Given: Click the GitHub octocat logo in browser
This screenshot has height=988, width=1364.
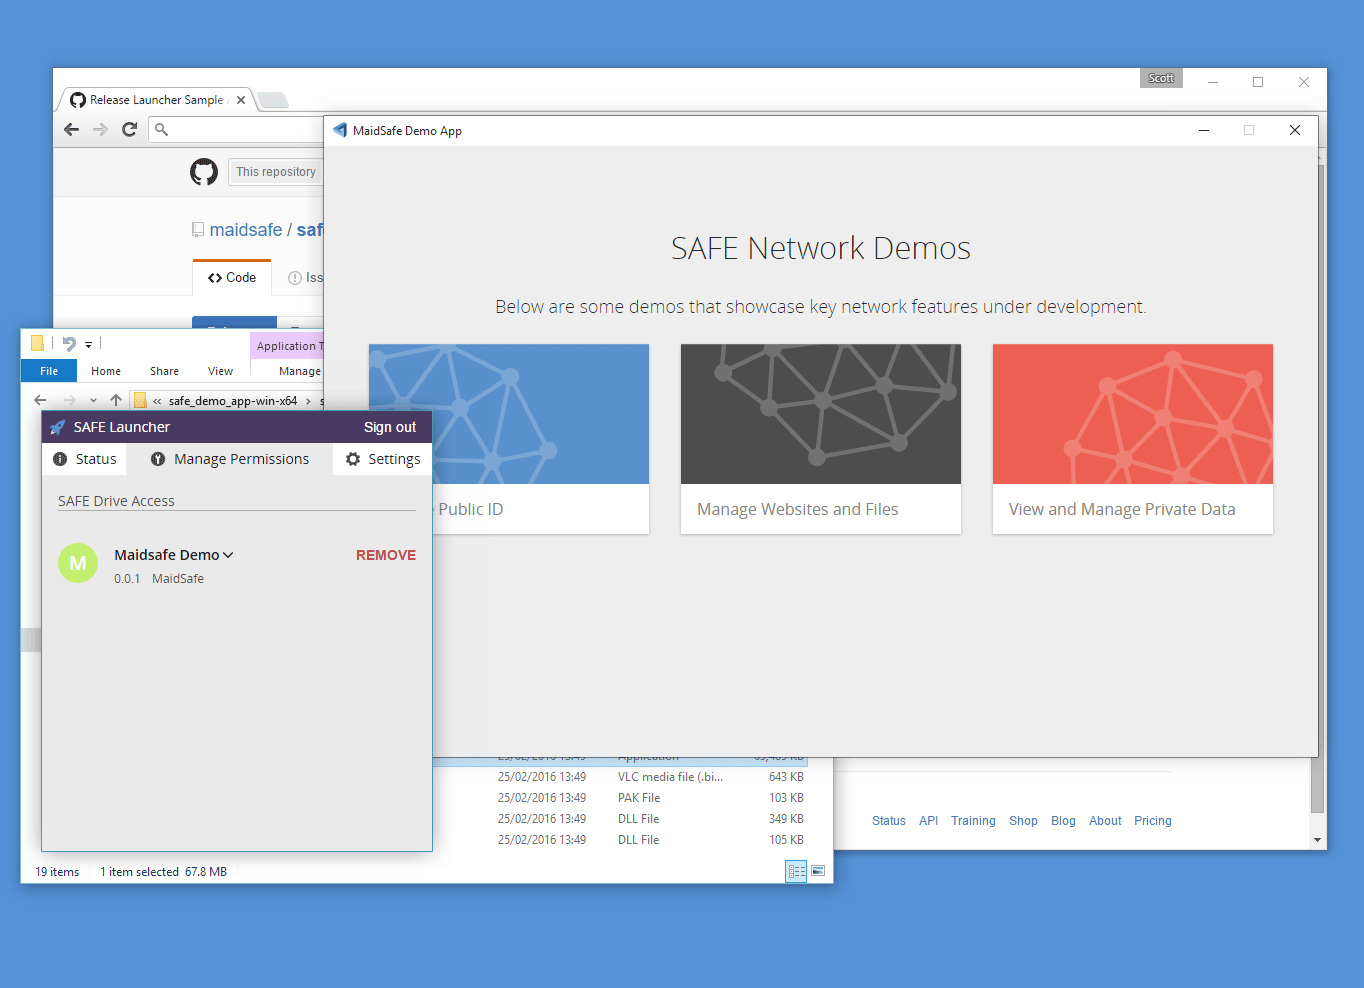Looking at the screenshot, I should (204, 172).
